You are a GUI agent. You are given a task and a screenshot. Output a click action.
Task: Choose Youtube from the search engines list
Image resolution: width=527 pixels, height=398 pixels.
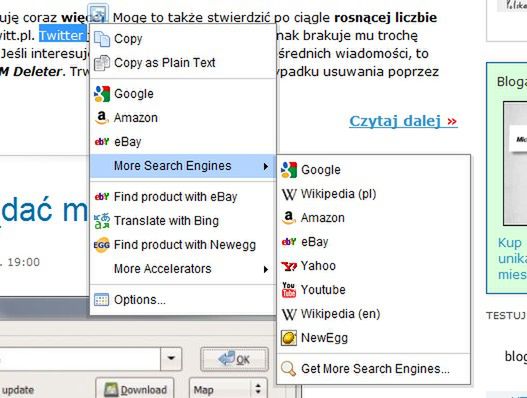(x=373, y=290)
